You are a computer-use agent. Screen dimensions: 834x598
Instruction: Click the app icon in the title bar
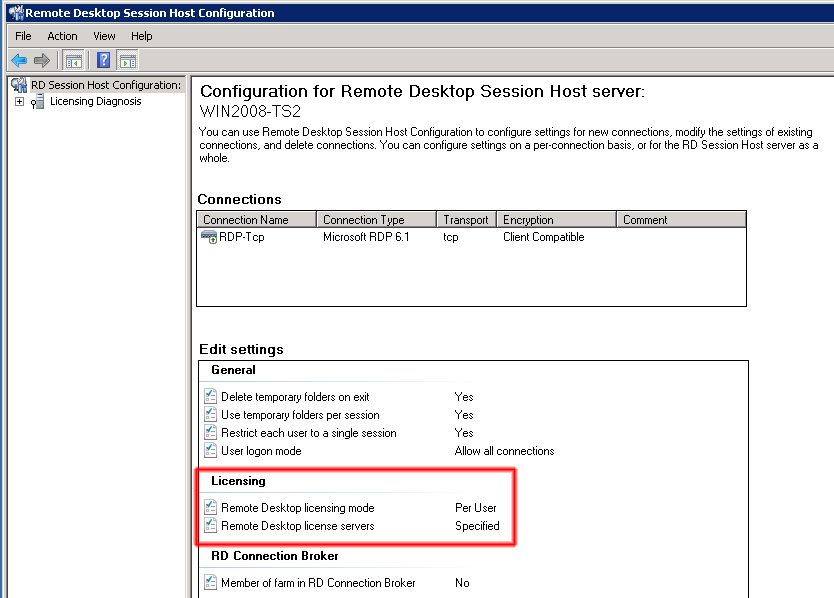point(16,12)
